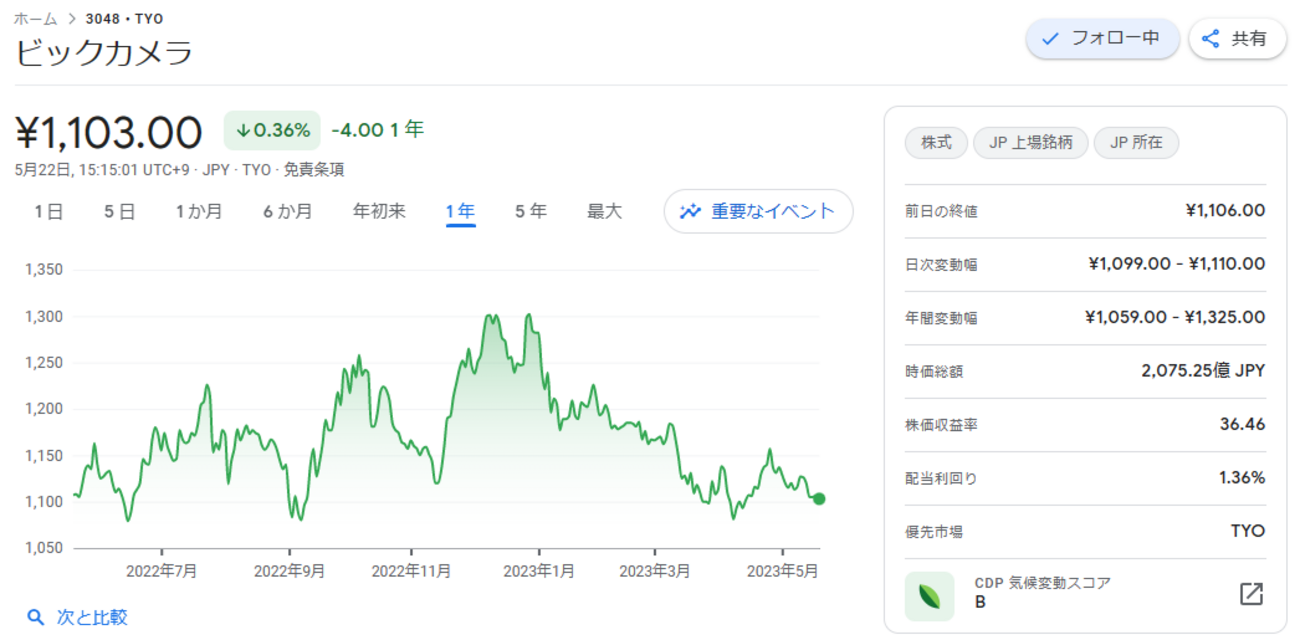This screenshot has height=640, width=1300.
Task: Click the 2022年11月 axis label
Action: pos(411,570)
